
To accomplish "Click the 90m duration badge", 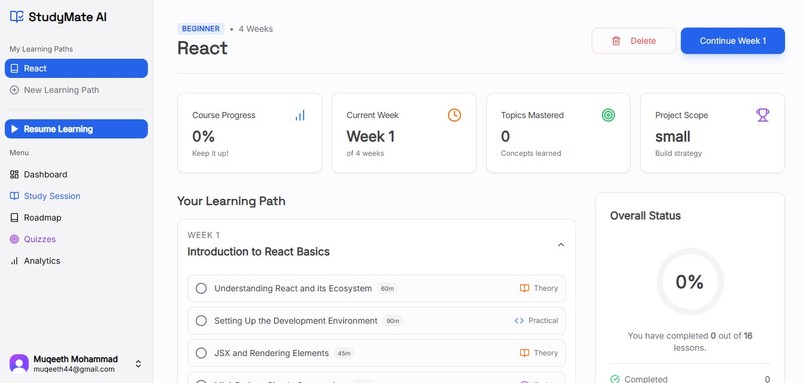I will 393,321.
